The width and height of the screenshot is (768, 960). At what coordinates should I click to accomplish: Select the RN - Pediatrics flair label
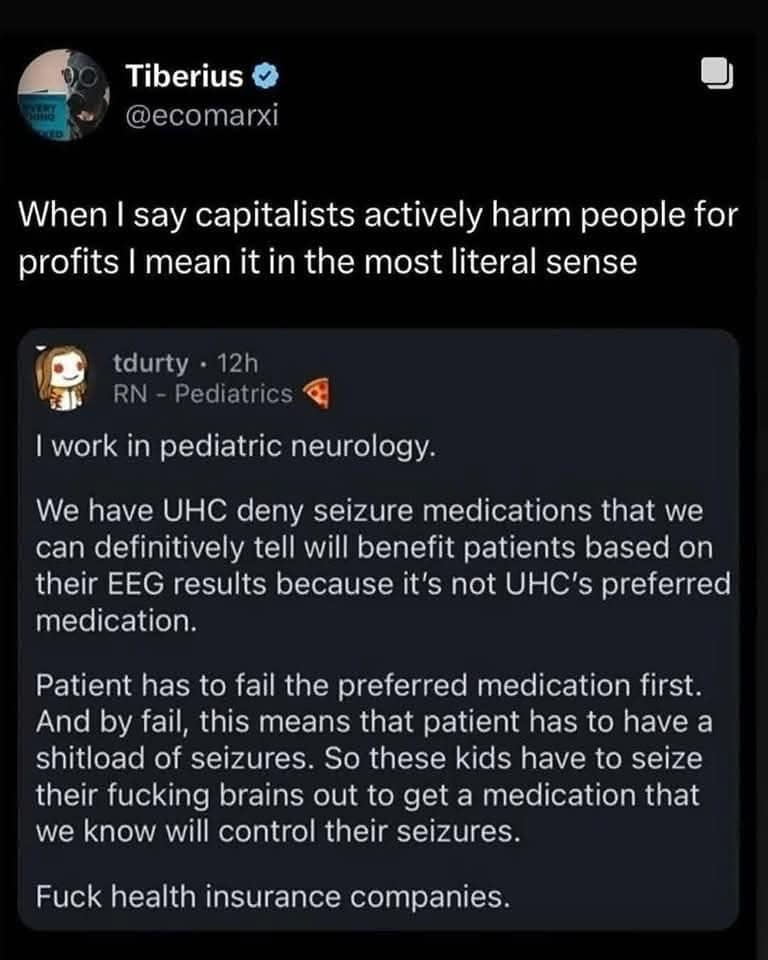(x=203, y=394)
